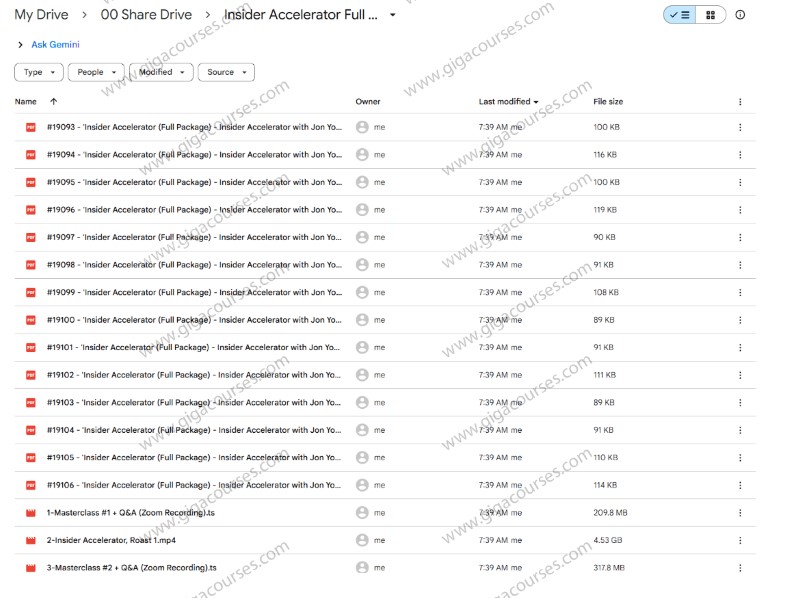
Task: Open the view details info icon
Action: [740, 15]
